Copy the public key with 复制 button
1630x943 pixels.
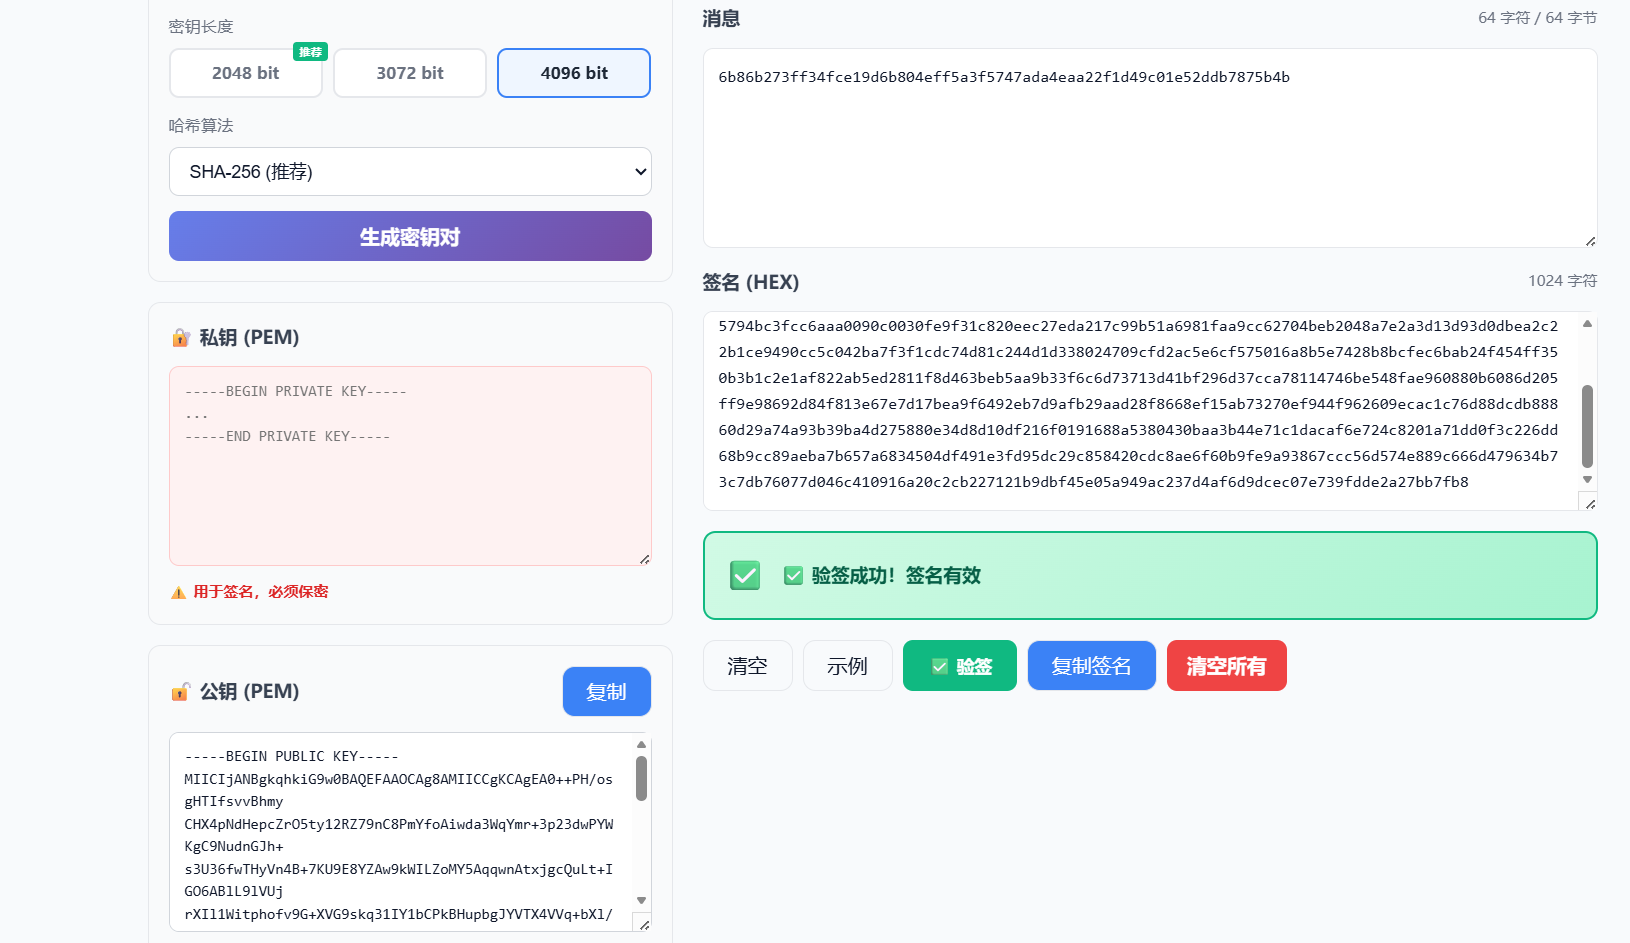607,692
